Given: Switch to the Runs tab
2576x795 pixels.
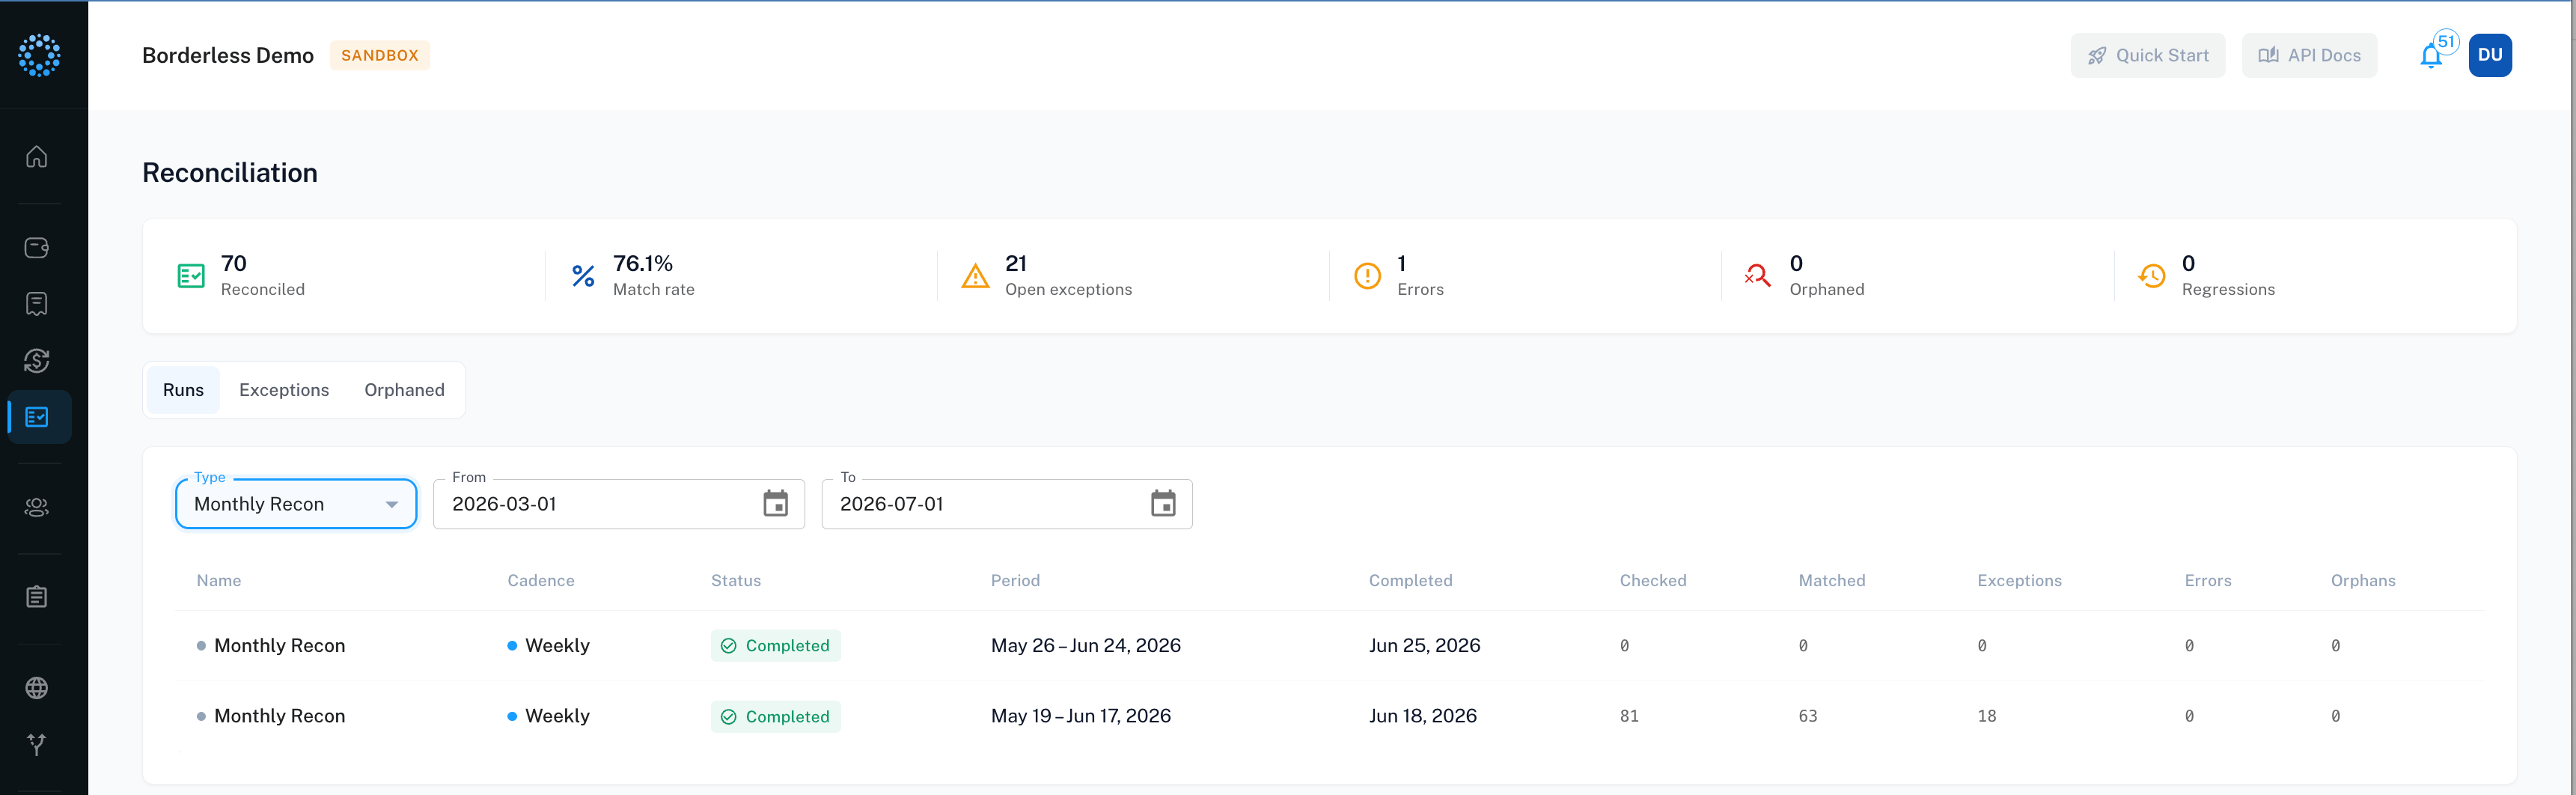Looking at the screenshot, I should point(183,390).
